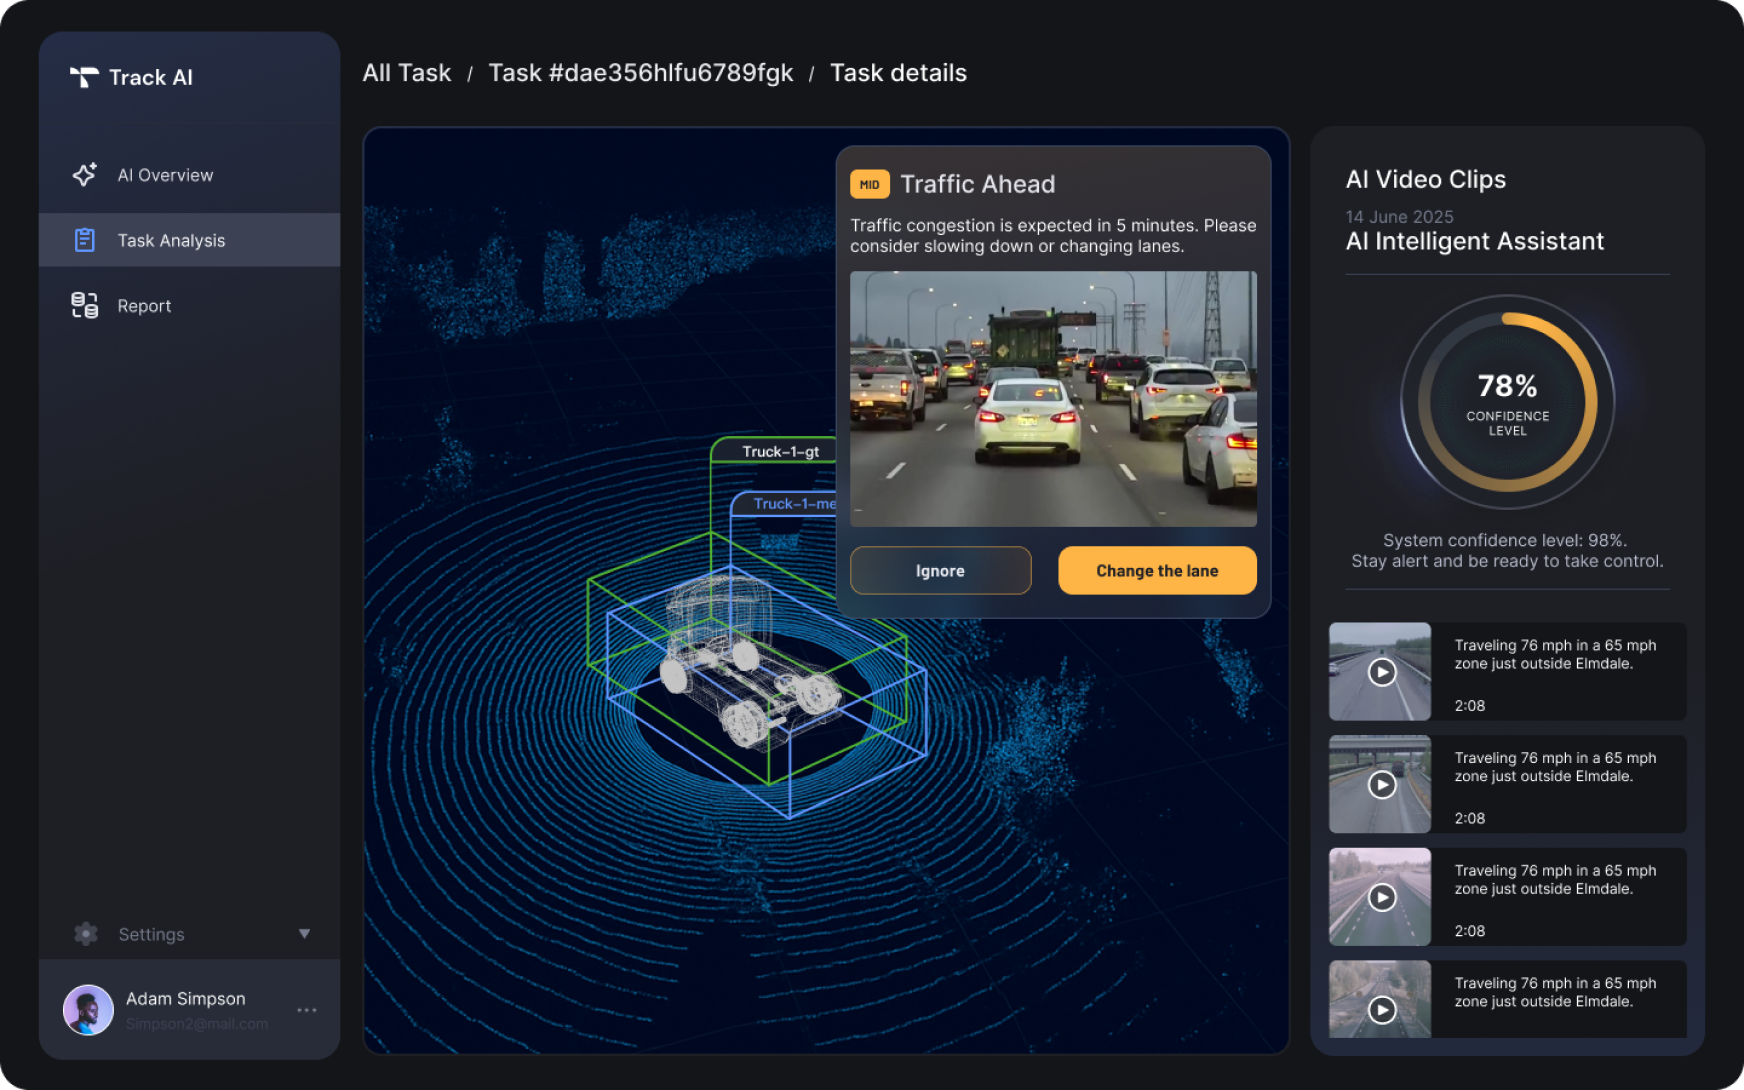Open Task #dae356hlfu6789fgk breadcrumb
The height and width of the screenshot is (1090, 1744).
(x=641, y=73)
